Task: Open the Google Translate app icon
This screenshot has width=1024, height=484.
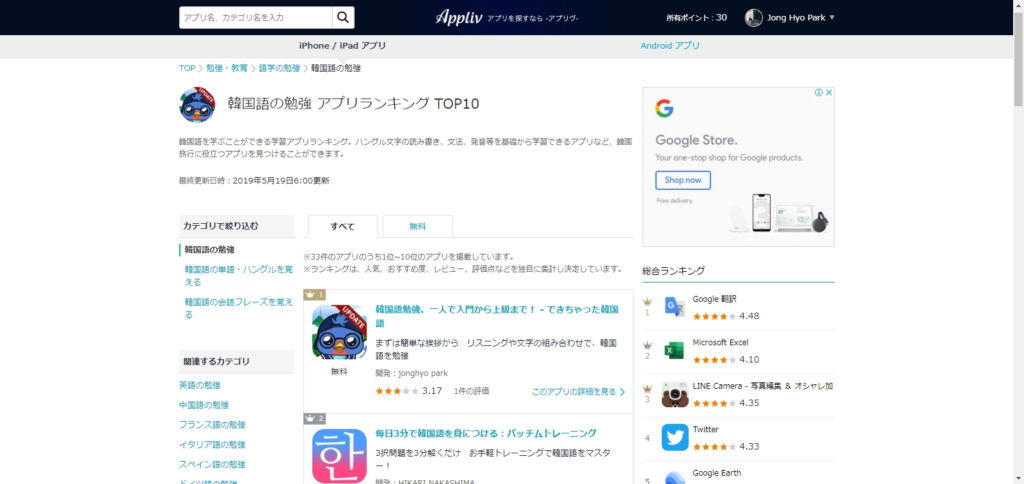Action: (674, 307)
